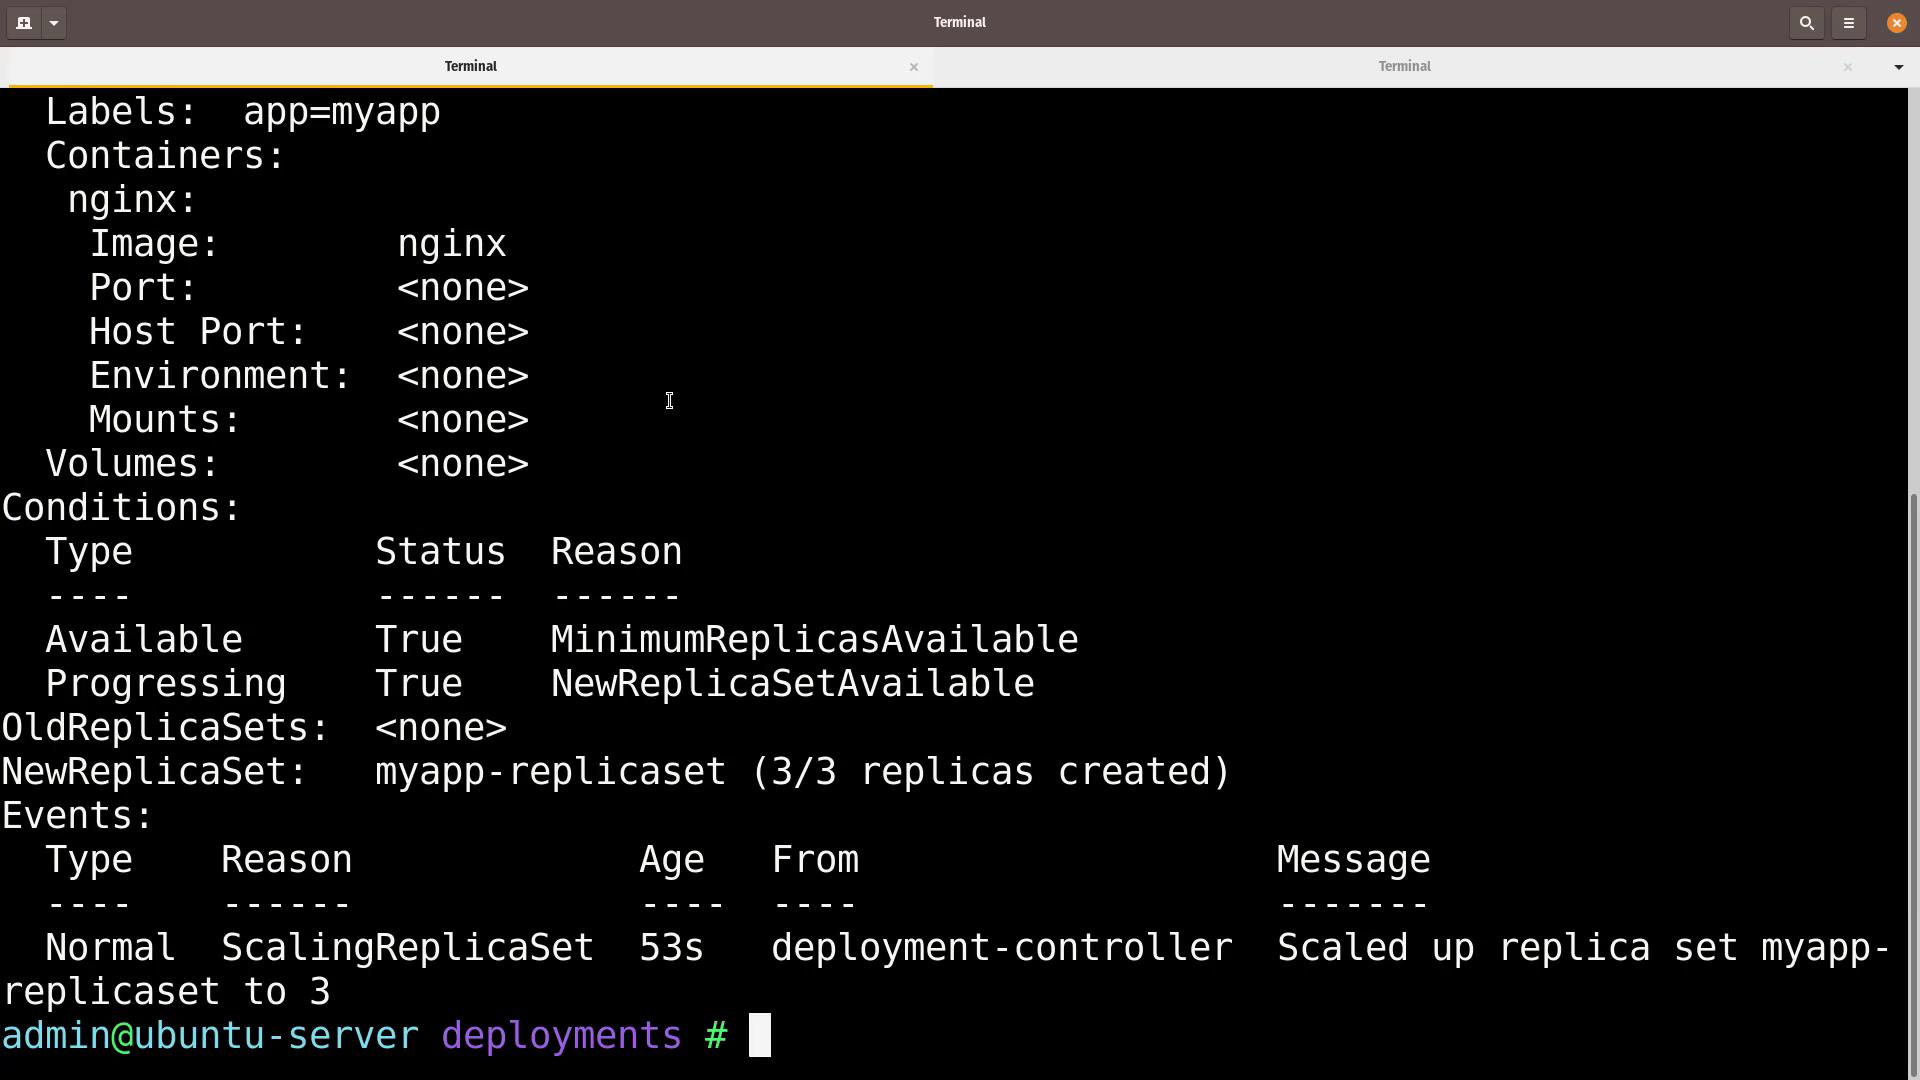The height and width of the screenshot is (1080, 1920).
Task: Click the admin@ubuntu-server prompt text
Action: click(x=210, y=1035)
